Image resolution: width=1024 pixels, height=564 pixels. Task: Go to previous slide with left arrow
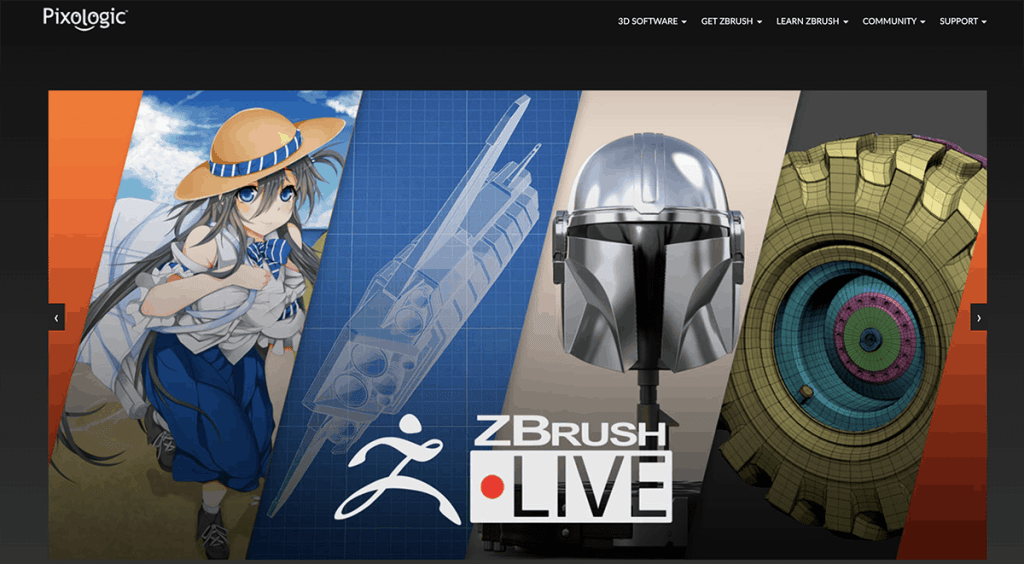tap(56, 318)
